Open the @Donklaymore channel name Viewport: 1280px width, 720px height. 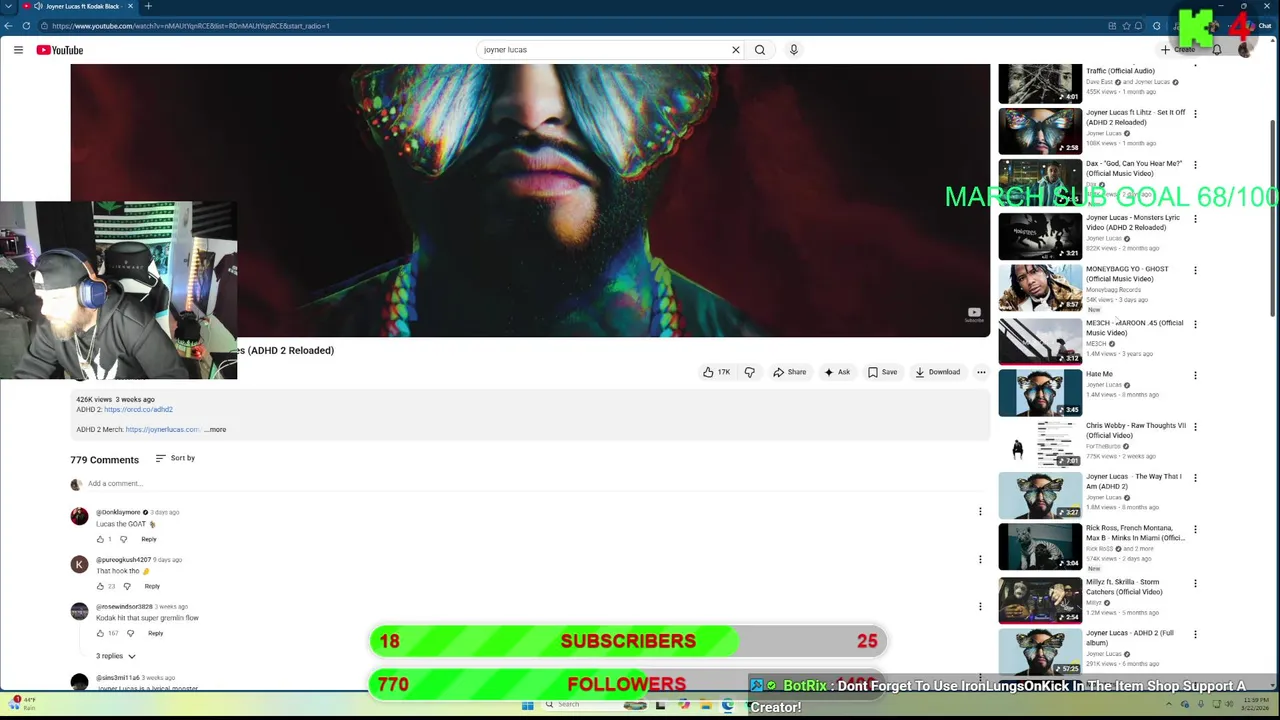(118, 512)
